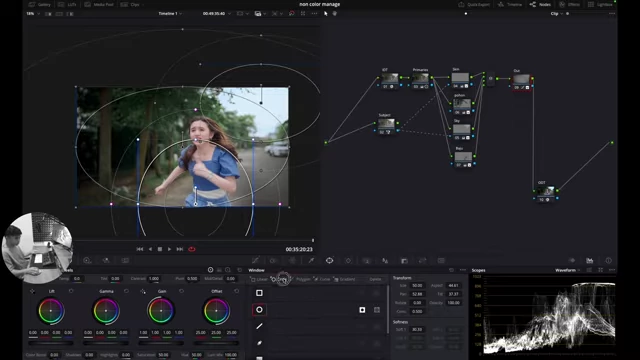Open the Gallery panel
This screenshot has height=360, width=640.
coord(40,4)
